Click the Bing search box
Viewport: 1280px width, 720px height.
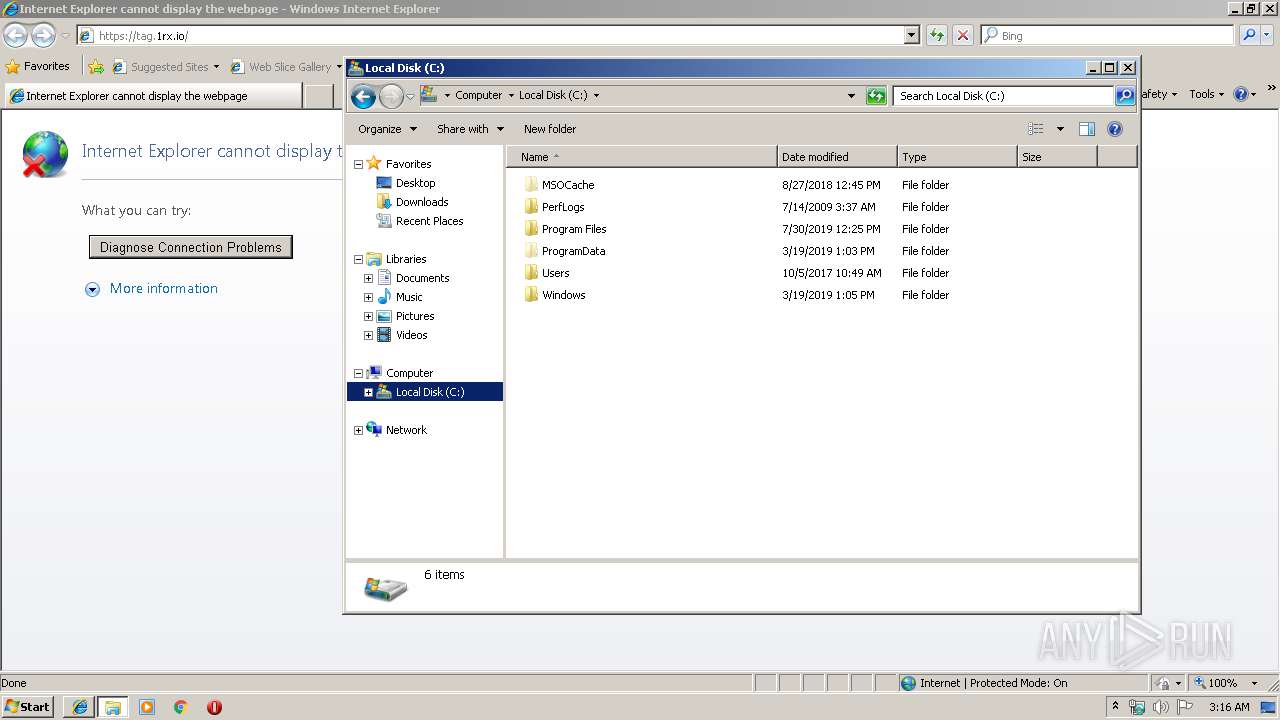1107,35
